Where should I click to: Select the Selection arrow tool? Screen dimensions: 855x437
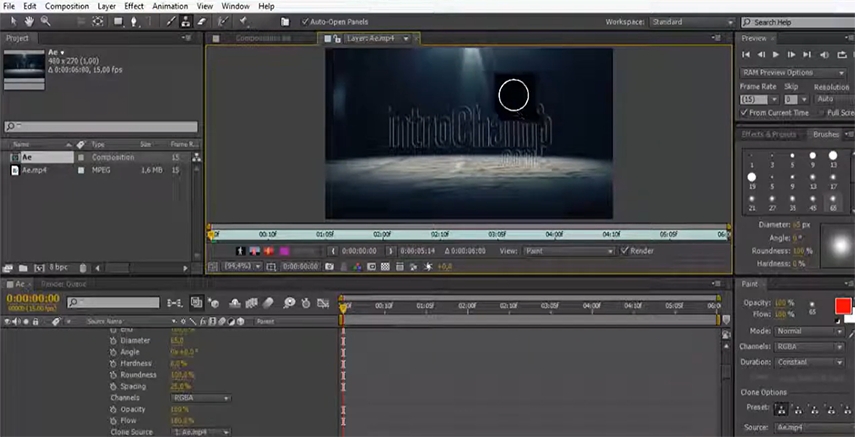coord(14,21)
